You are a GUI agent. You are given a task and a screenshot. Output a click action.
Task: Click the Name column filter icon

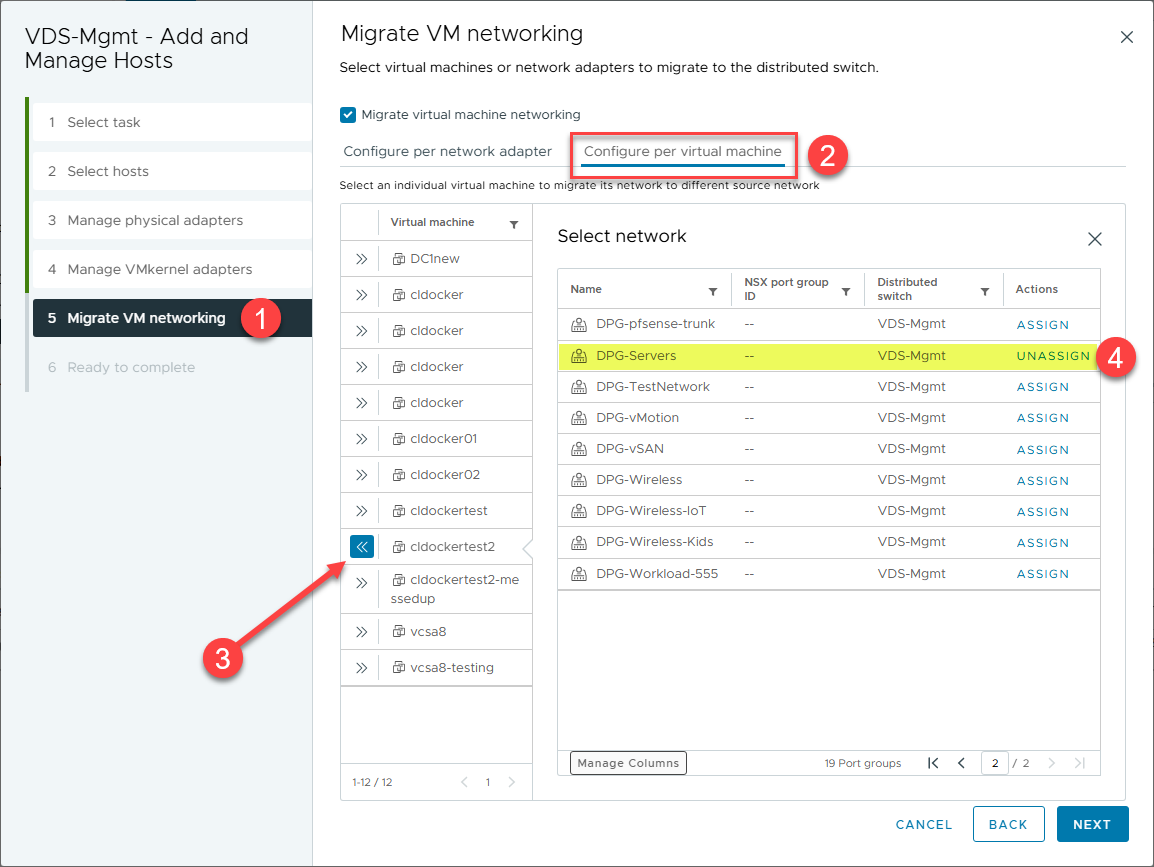713,291
